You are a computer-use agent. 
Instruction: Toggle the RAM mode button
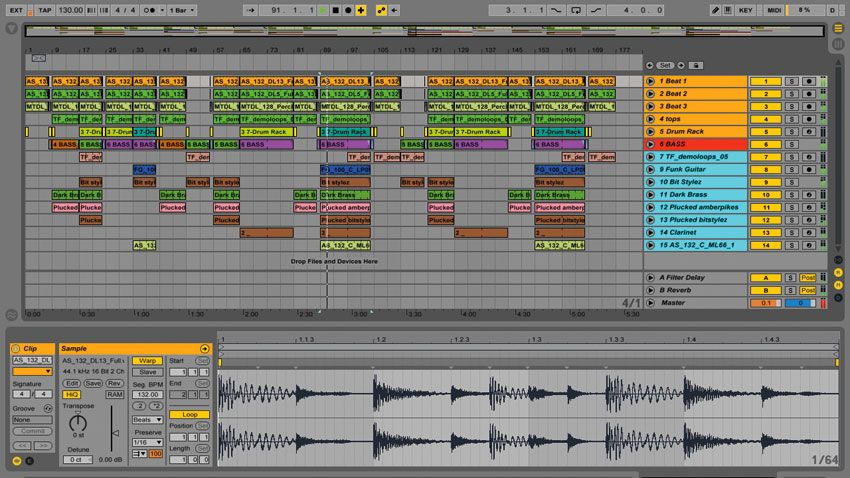114,395
